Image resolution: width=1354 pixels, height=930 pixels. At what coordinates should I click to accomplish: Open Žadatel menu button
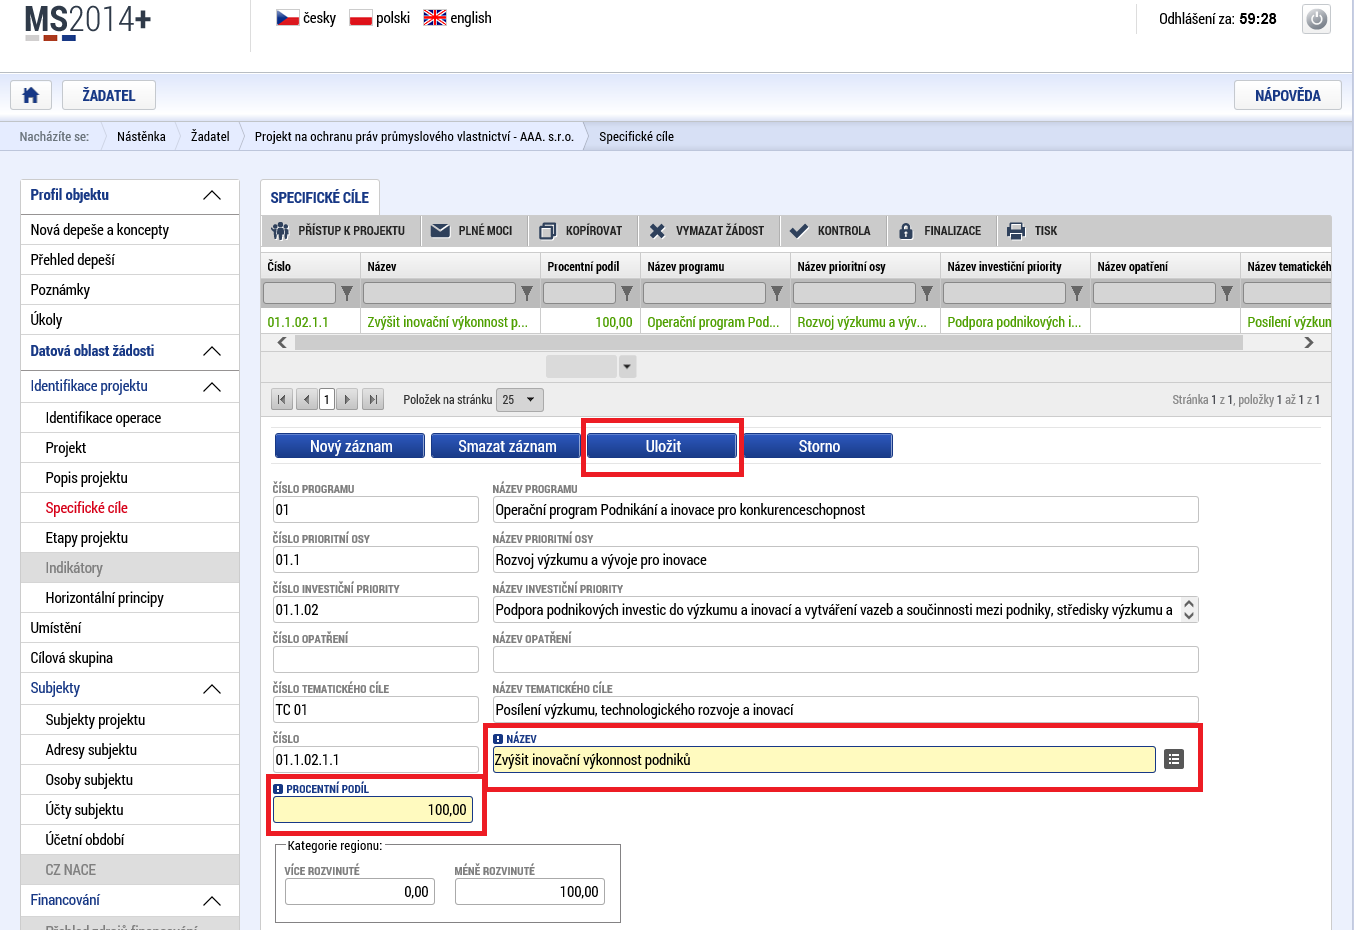click(x=109, y=95)
